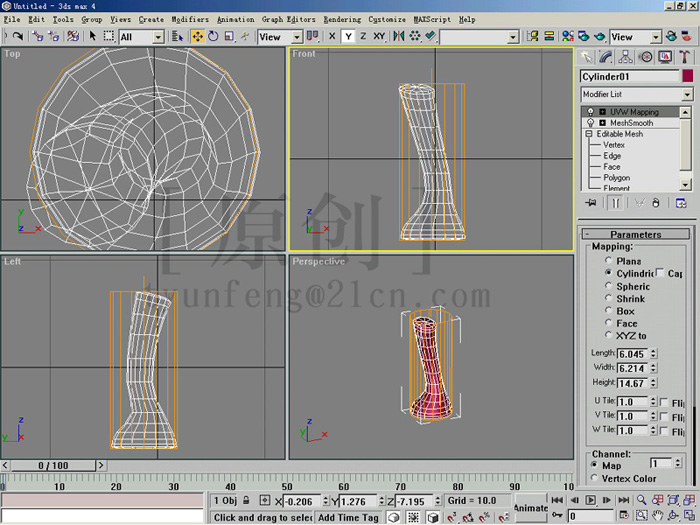Click the rectangular selection region icon
The width and height of the screenshot is (700, 525).
click(x=108, y=36)
